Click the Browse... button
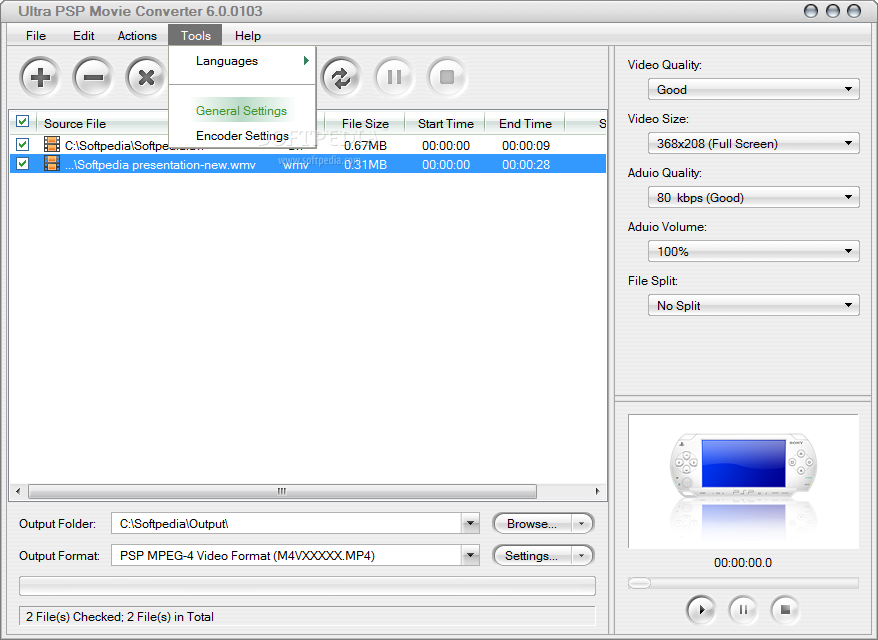This screenshot has width=878, height=640. point(532,524)
